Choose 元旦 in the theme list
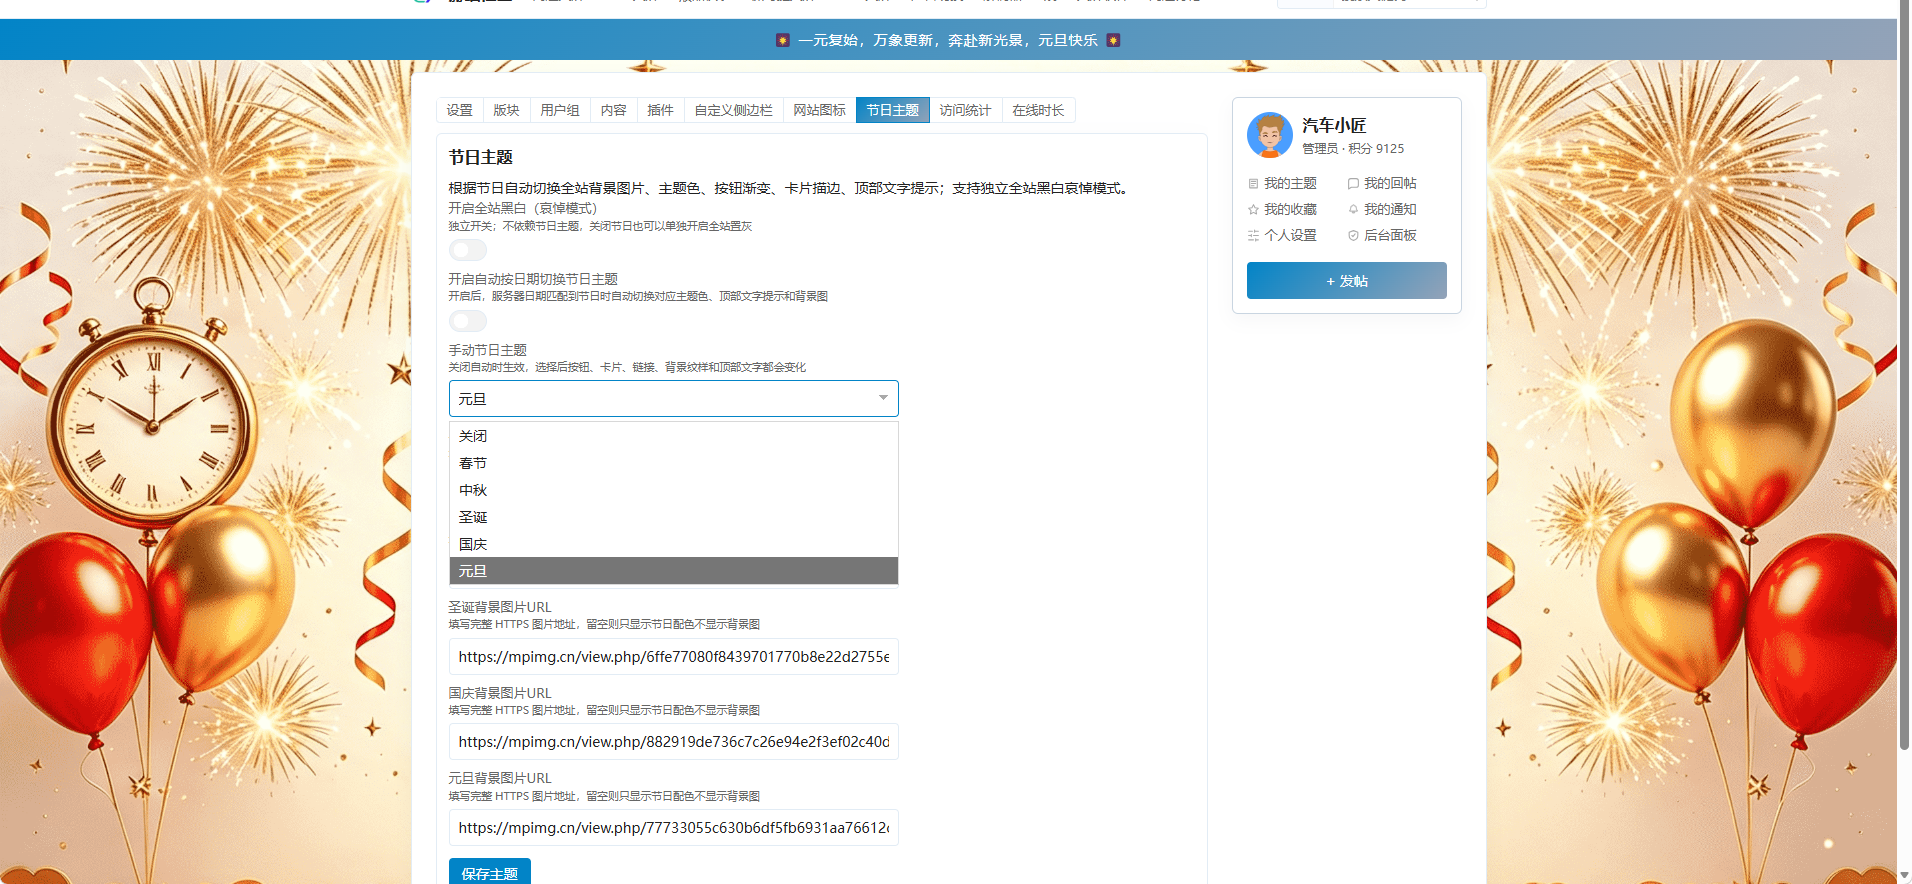Screen dimensions: 1912x884 click(674, 571)
